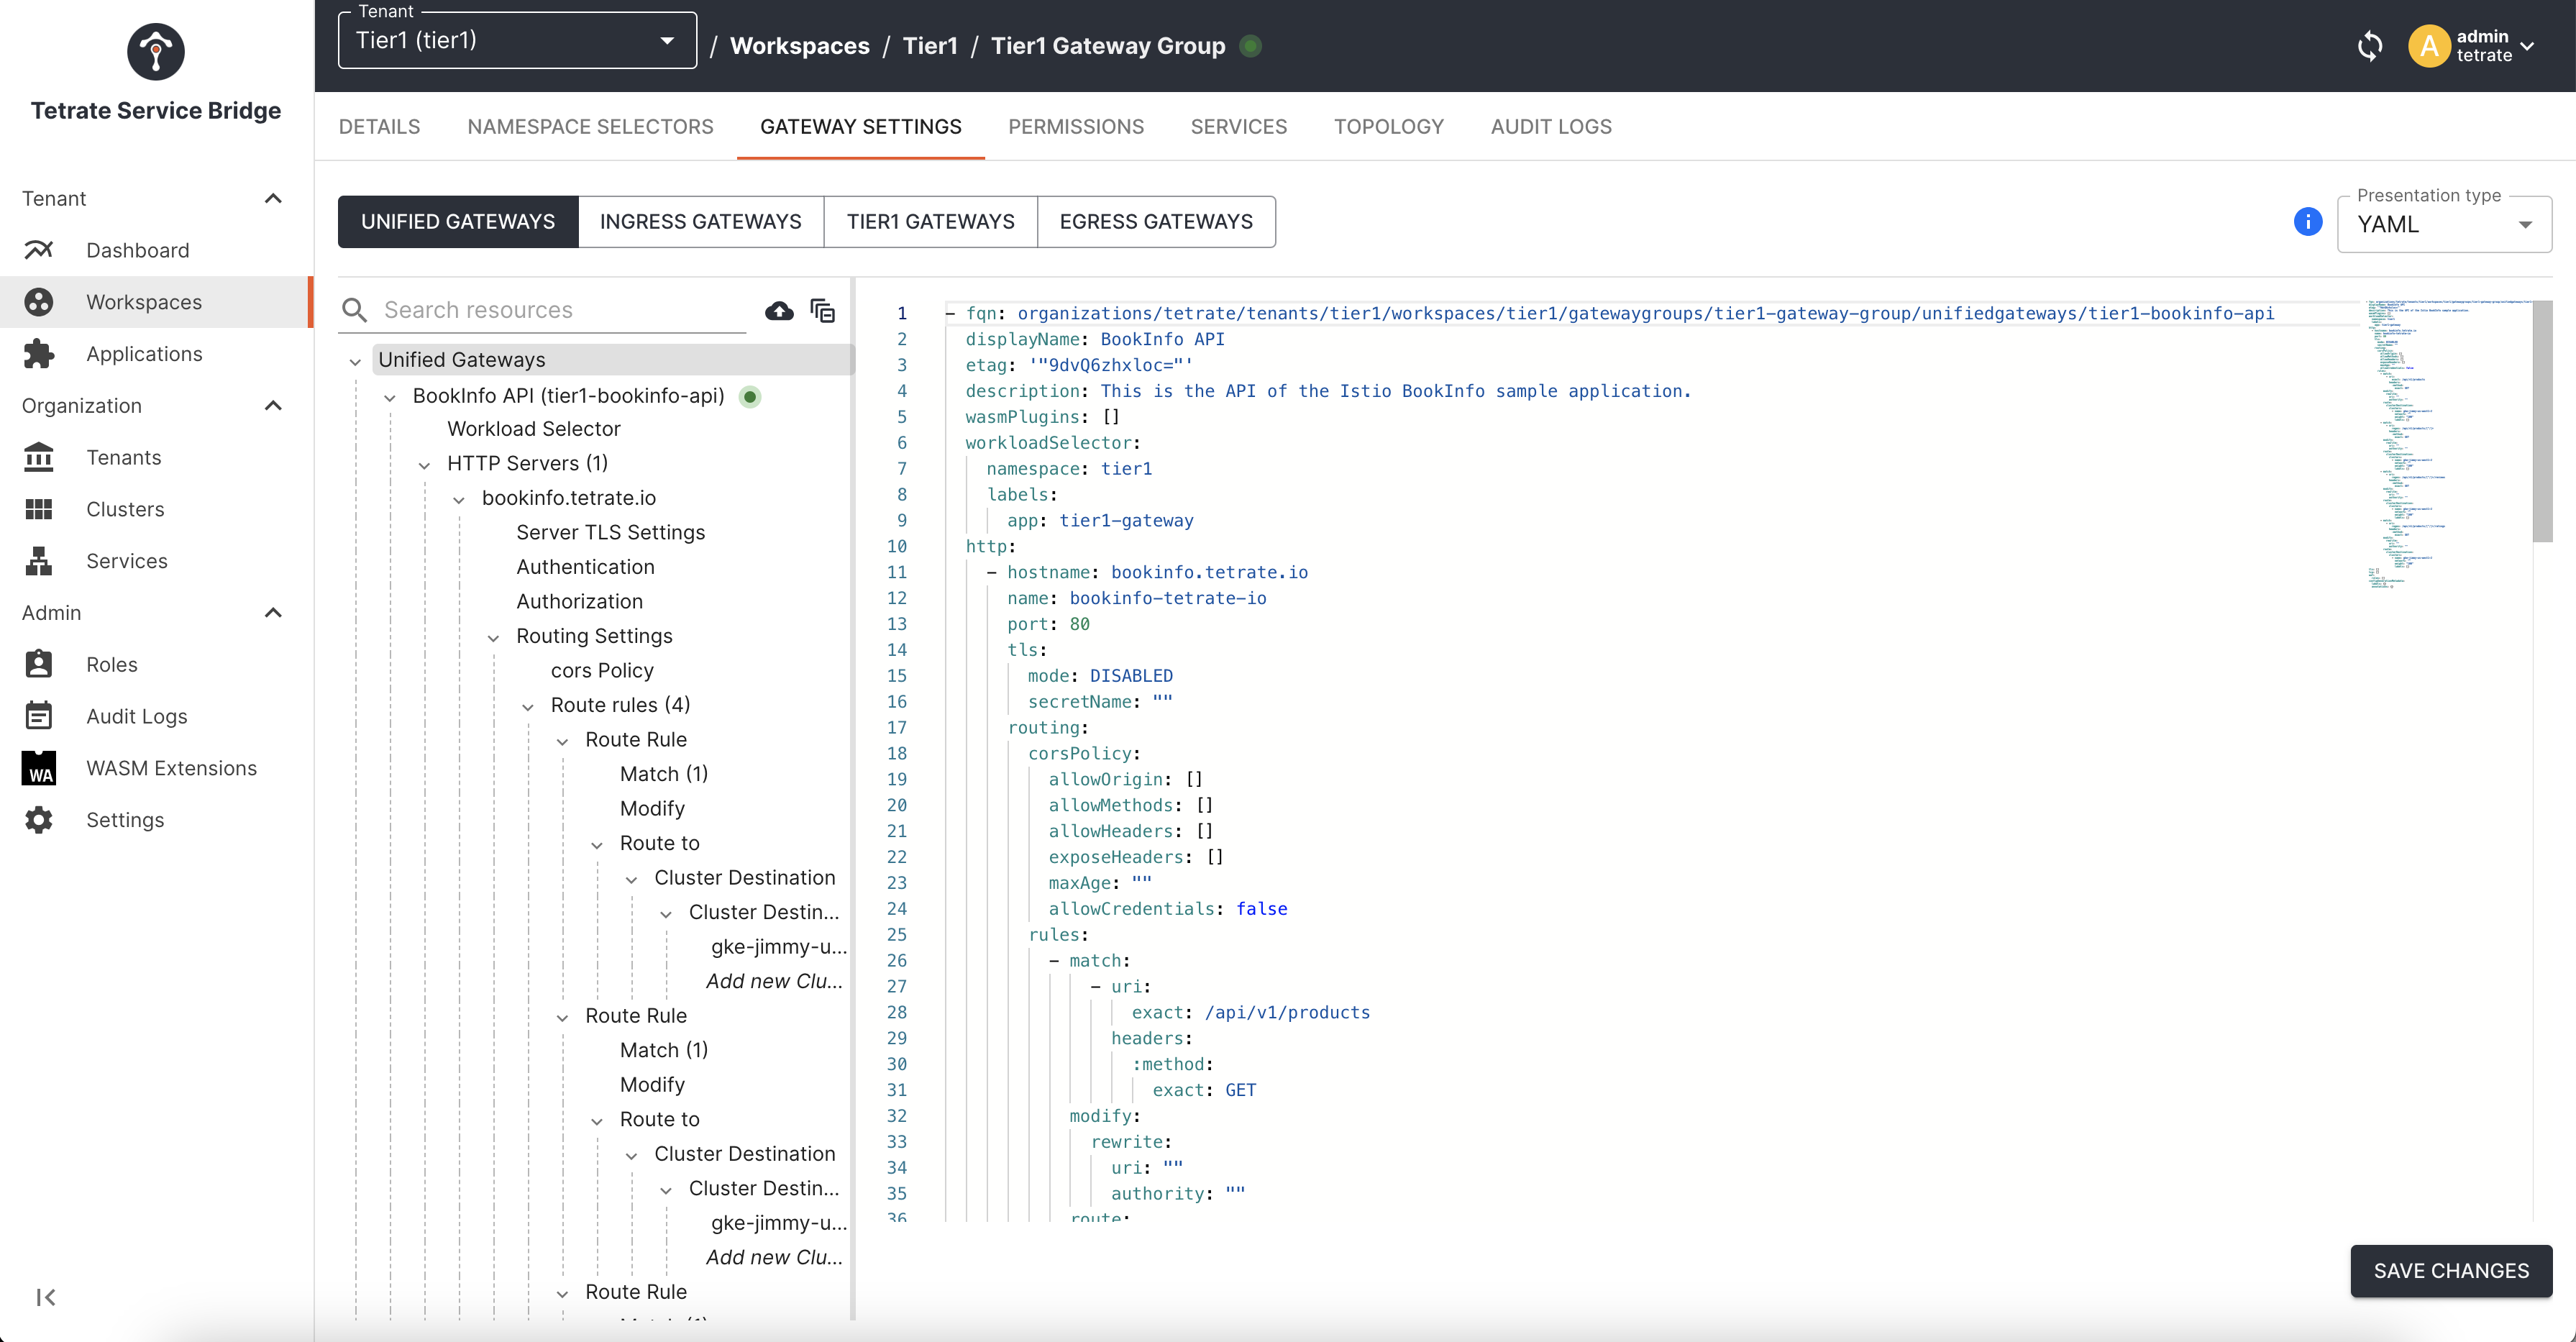The image size is (2576, 1342).
Task: Collapse the BookInfo API tree node
Action: (390, 397)
